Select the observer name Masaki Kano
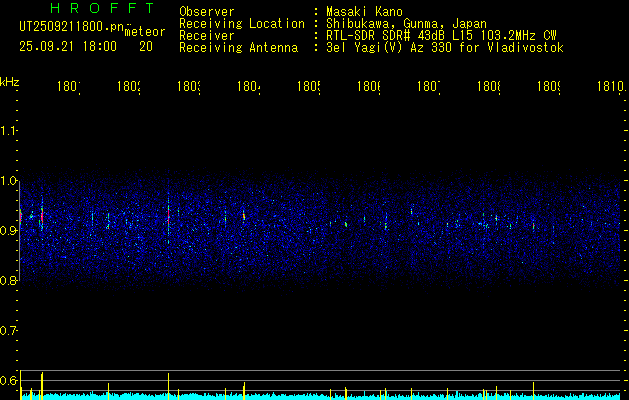Viewport: 629px width, 400px height. click(x=364, y=12)
